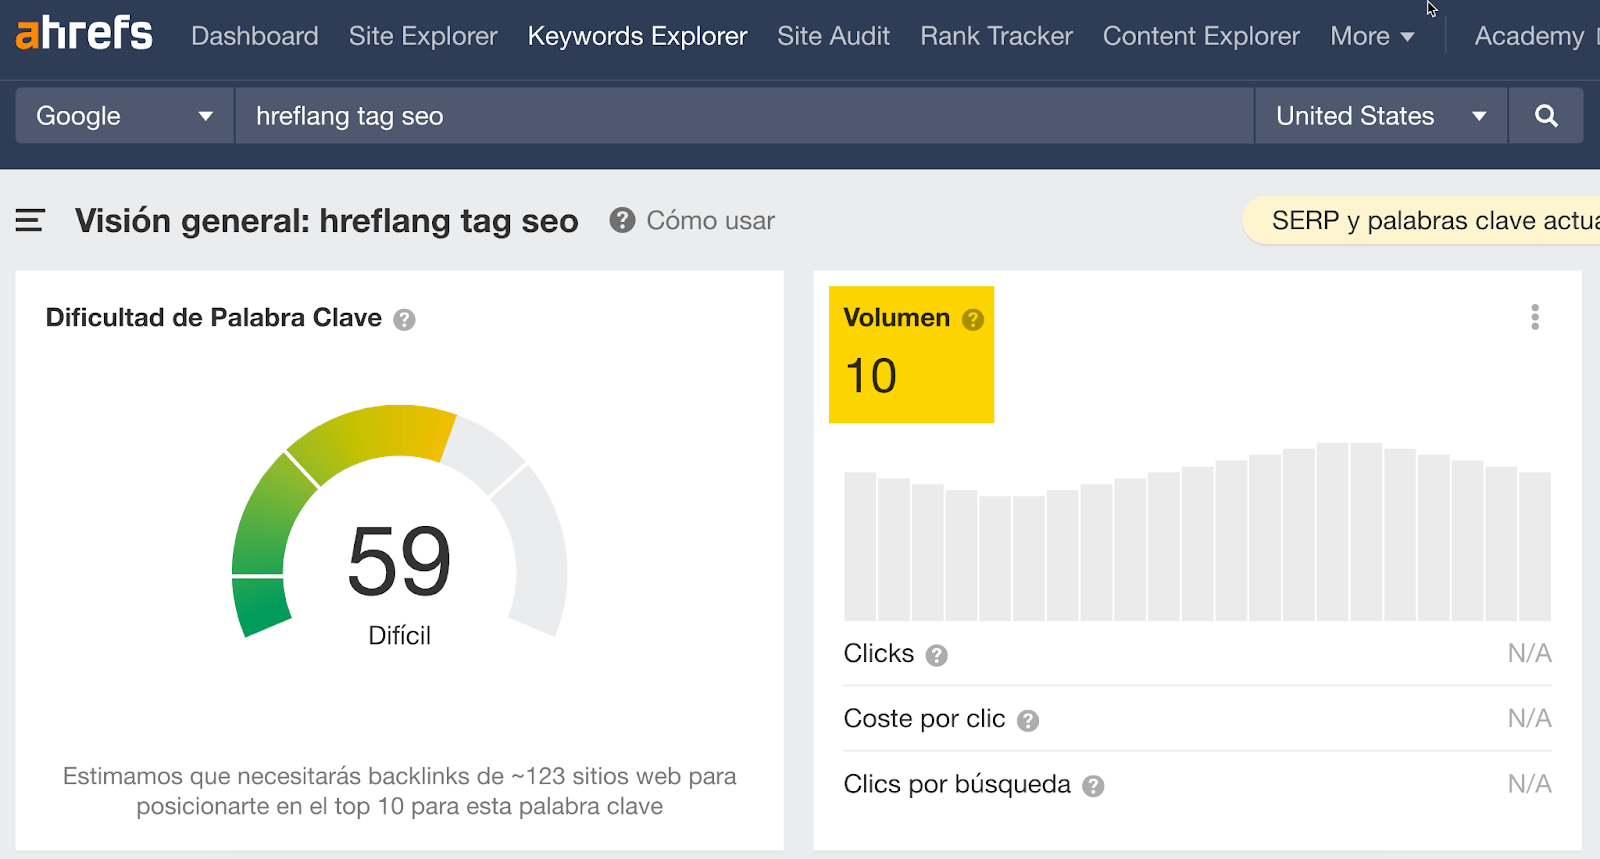Expand the More navigation menu

(1372, 36)
